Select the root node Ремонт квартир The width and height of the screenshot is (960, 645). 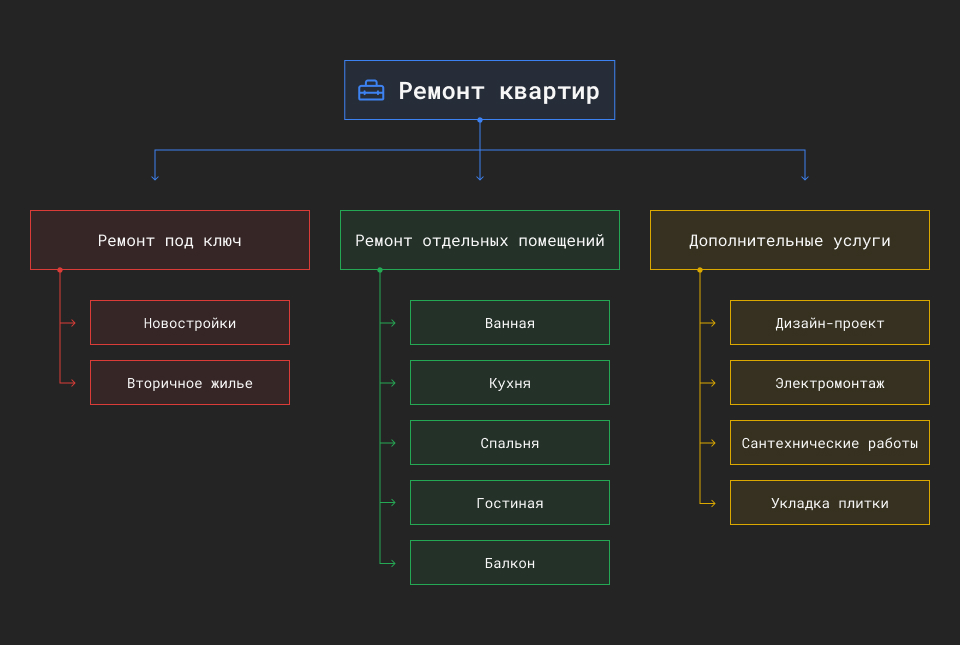click(x=479, y=90)
